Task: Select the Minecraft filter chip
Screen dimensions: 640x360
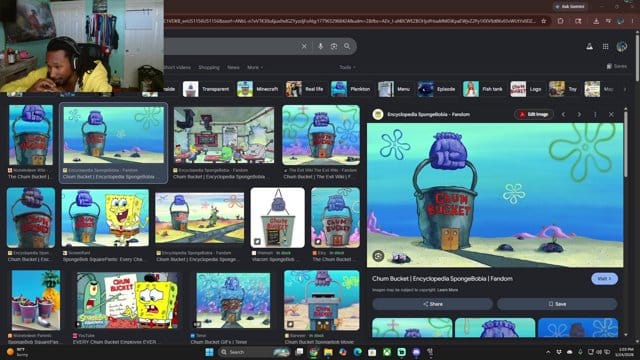Action: (x=258, y=89)
